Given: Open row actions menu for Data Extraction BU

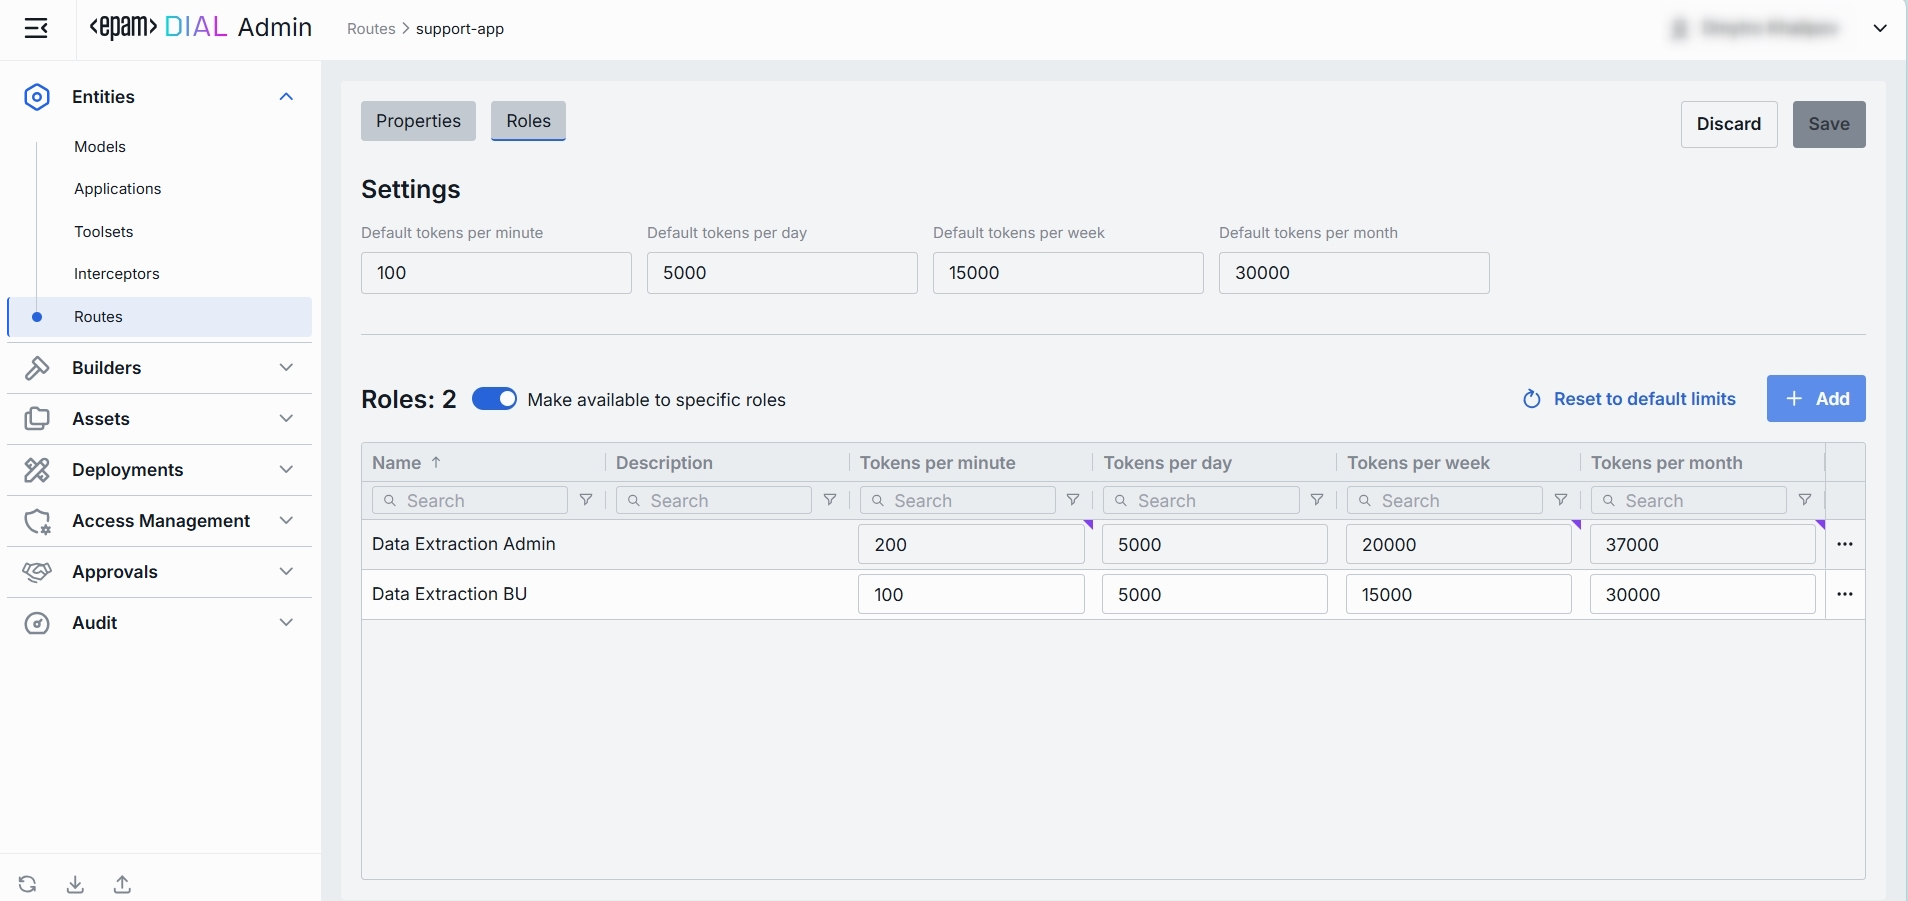Looking at the screenshot, I should pyautogui.click(x=1845, y=595).
